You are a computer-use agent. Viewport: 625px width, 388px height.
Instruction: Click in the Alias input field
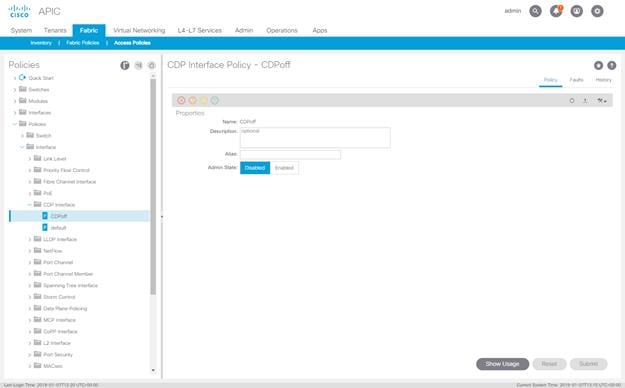pos(290,154)
